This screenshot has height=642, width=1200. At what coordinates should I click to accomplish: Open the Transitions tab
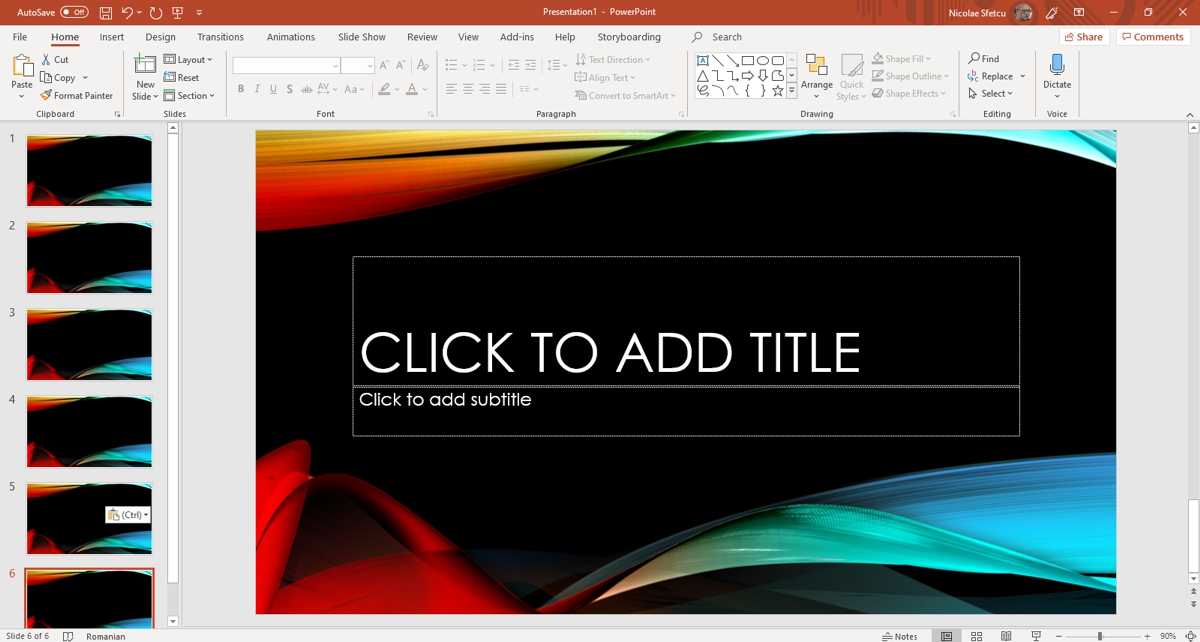coord(220,37)
